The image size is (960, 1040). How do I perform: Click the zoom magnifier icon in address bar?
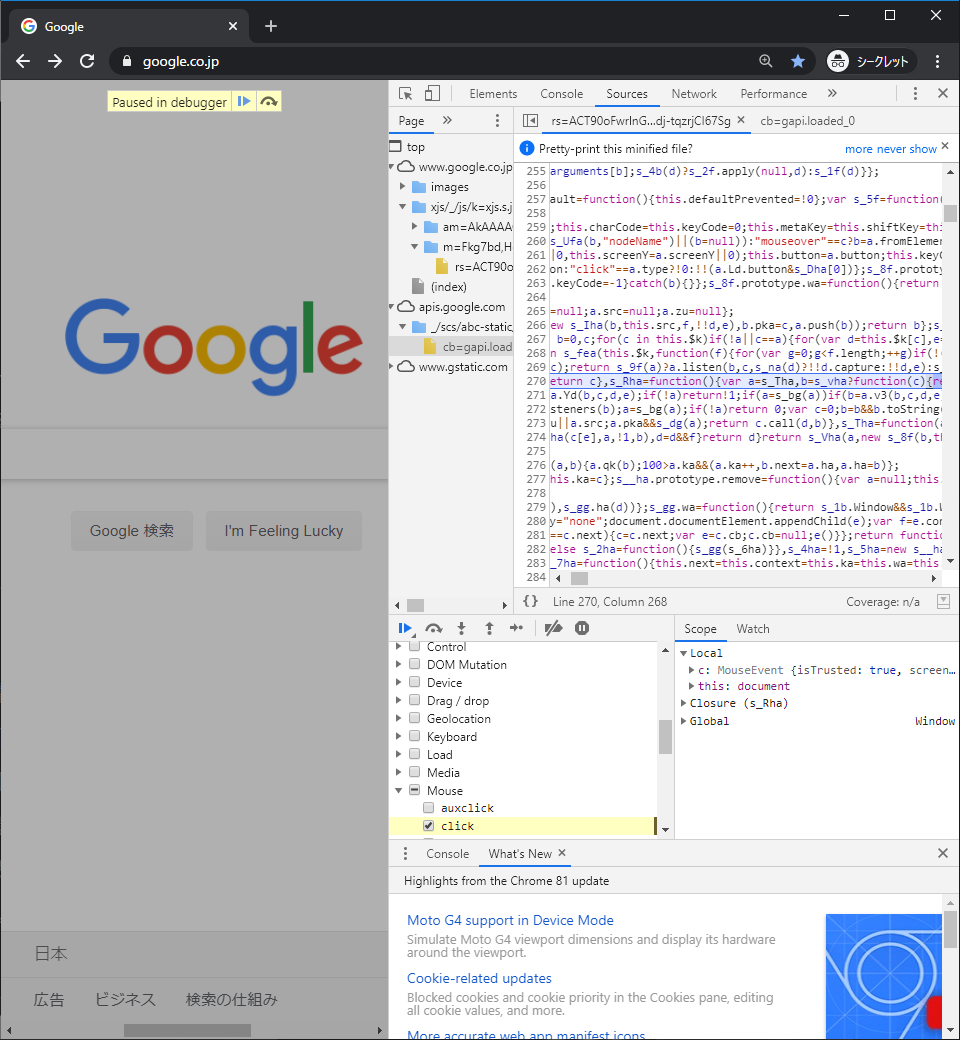[x=766, y=61]
